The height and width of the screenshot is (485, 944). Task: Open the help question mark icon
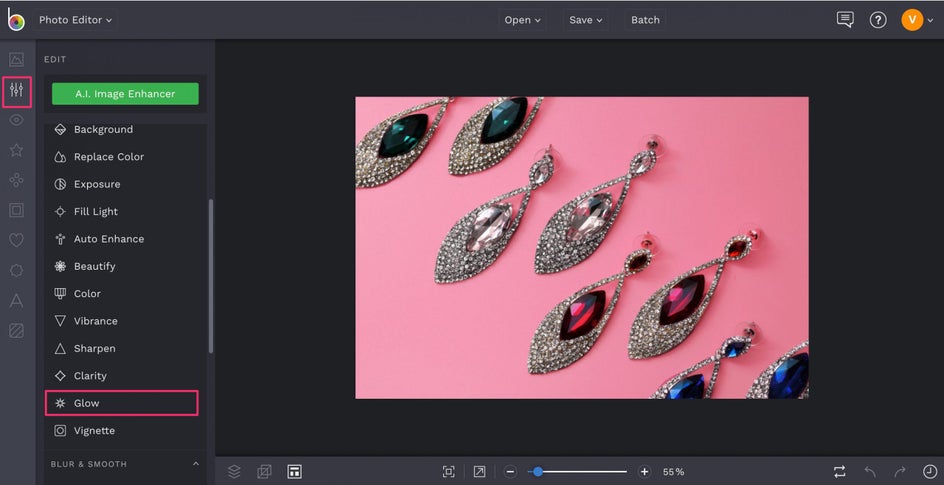tap(878, 20)
